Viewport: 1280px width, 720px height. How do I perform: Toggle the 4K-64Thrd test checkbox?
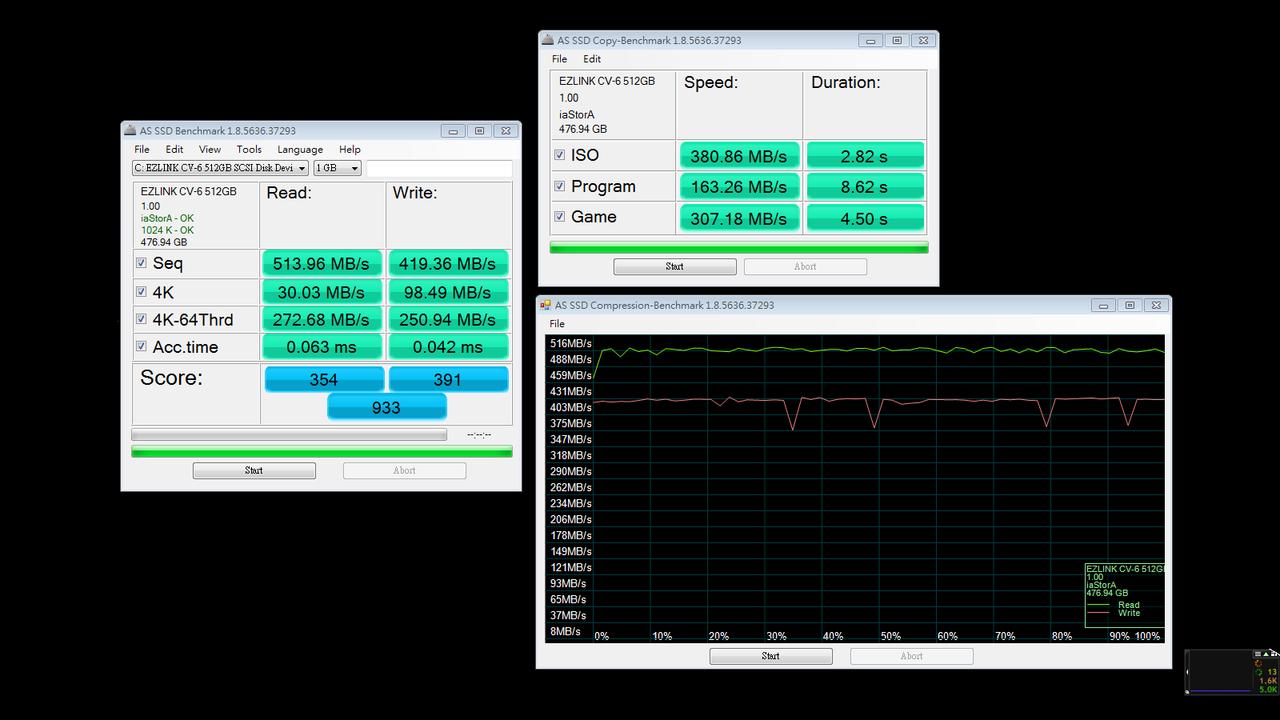(141, 319)
